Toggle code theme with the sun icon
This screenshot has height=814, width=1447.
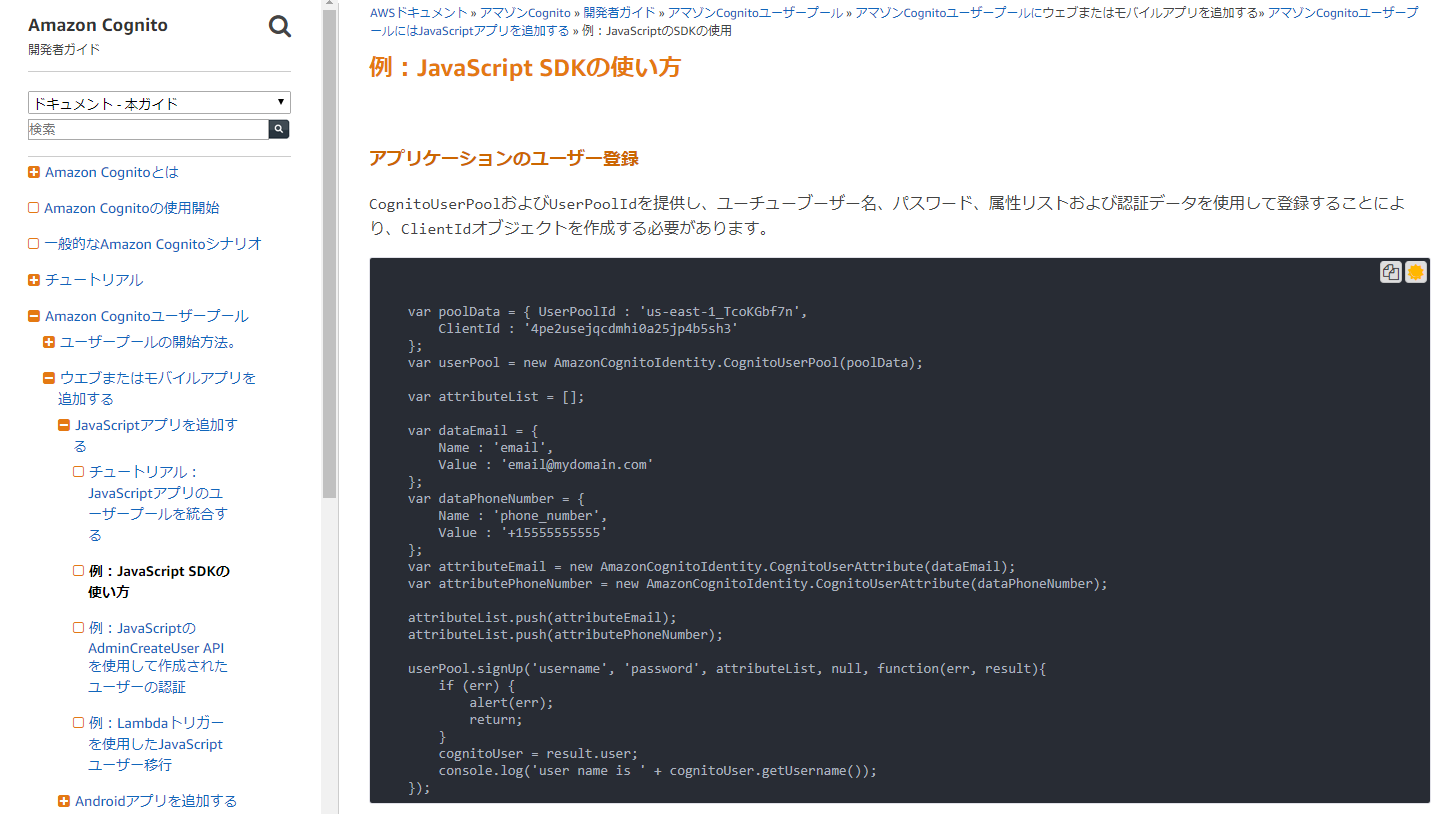click(1415, 271)
